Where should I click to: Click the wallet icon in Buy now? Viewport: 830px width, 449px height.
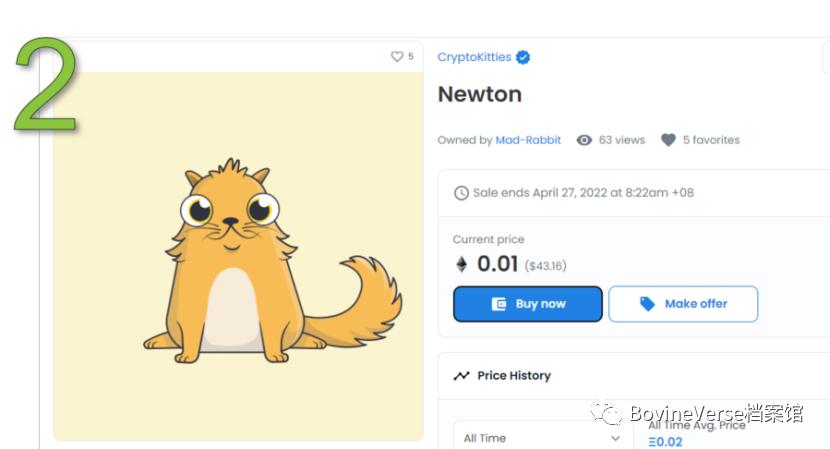coord(499,304)
